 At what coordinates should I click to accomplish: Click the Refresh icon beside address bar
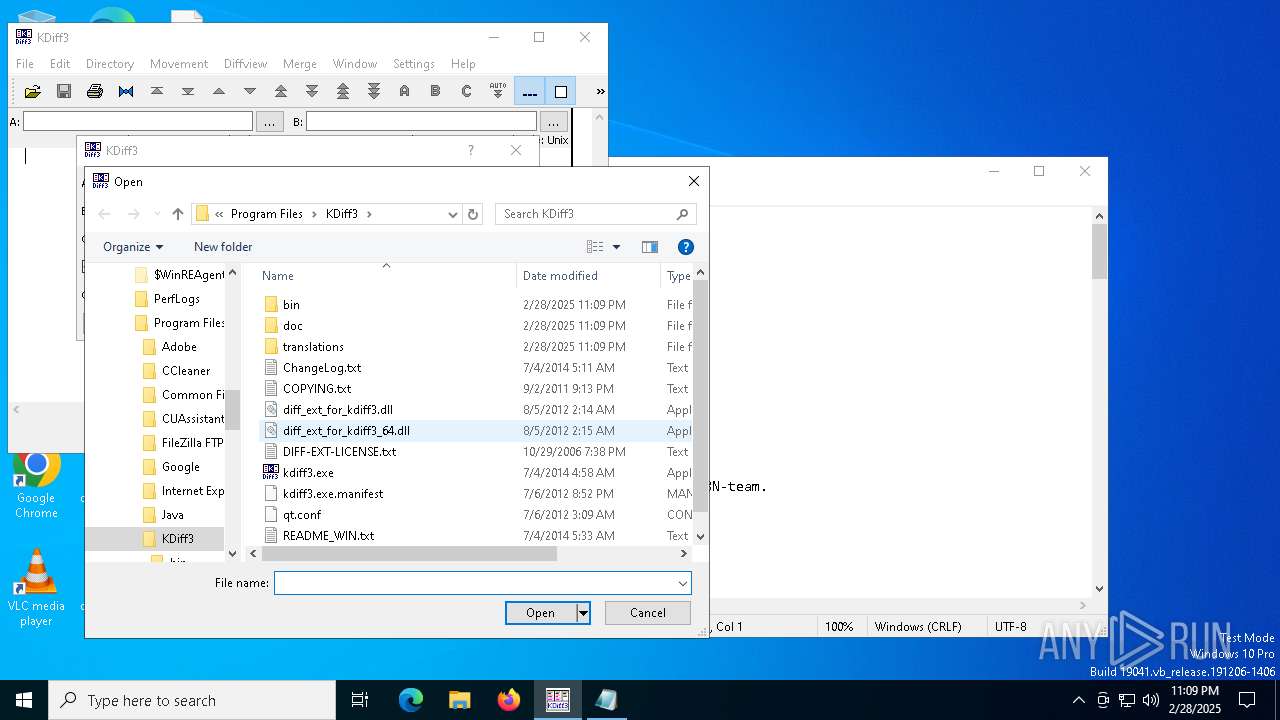click(x=473, y=214)
